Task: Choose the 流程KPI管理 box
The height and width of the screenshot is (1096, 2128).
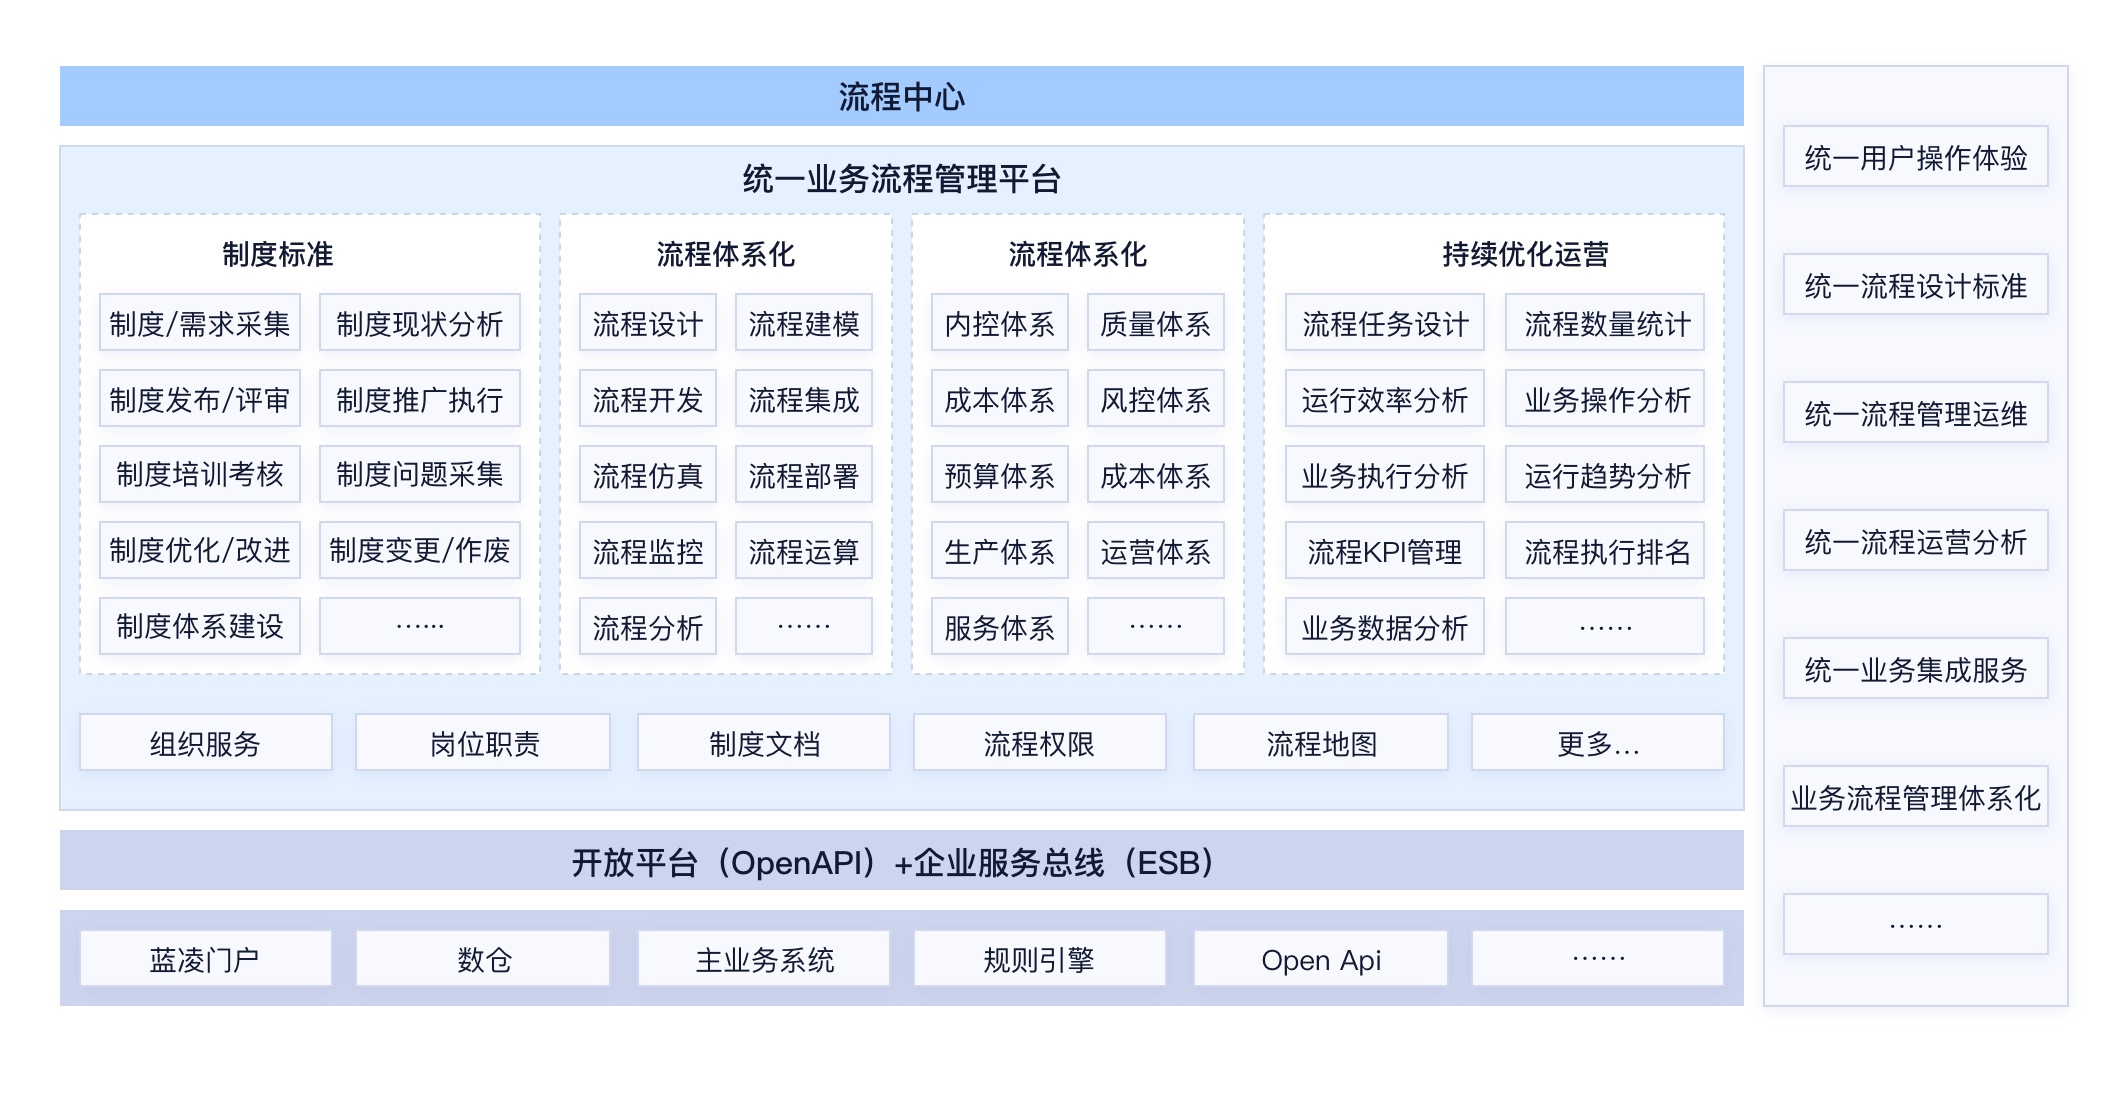Action: pyautogui.click(x=1385, y=550)
